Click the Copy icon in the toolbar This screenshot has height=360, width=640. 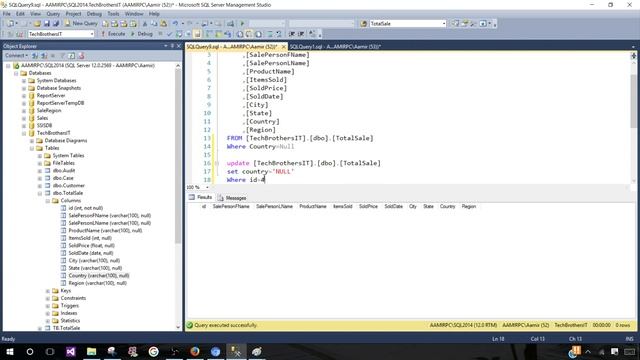pyautogui.click(x=154, y=24)
